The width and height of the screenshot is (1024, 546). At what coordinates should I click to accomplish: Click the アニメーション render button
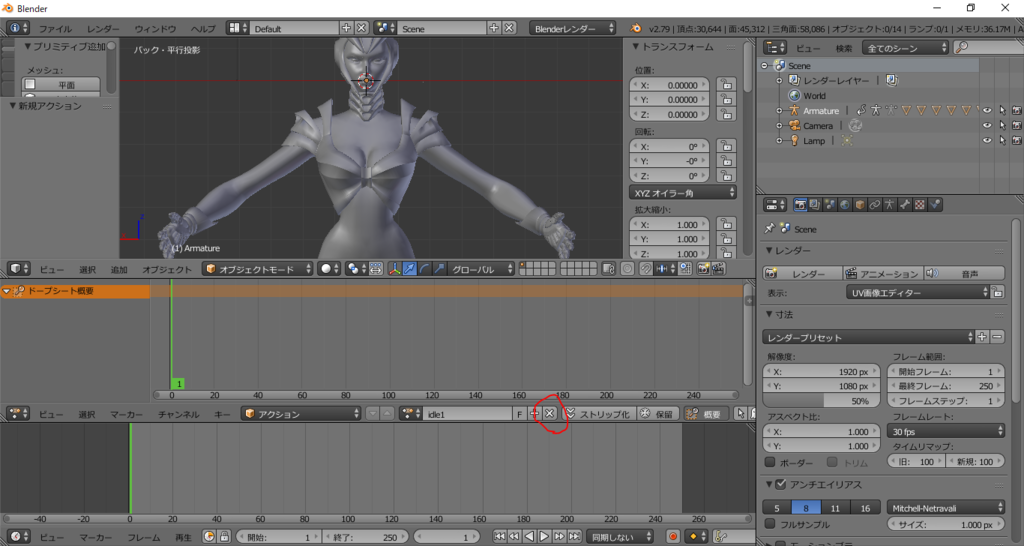882,274
